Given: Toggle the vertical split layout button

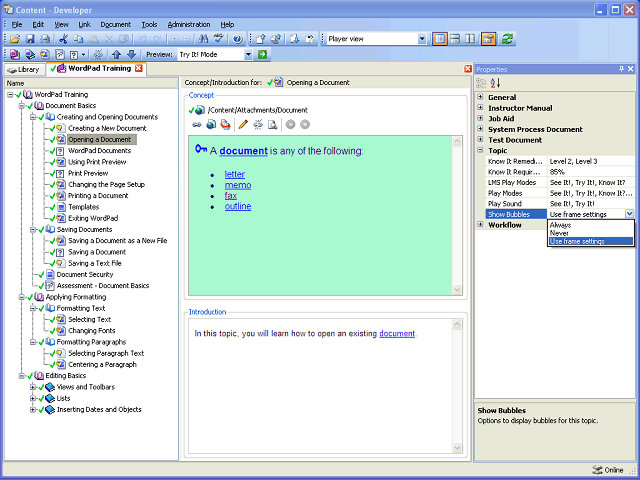Looking at the screenshot, I should (470, 39).
